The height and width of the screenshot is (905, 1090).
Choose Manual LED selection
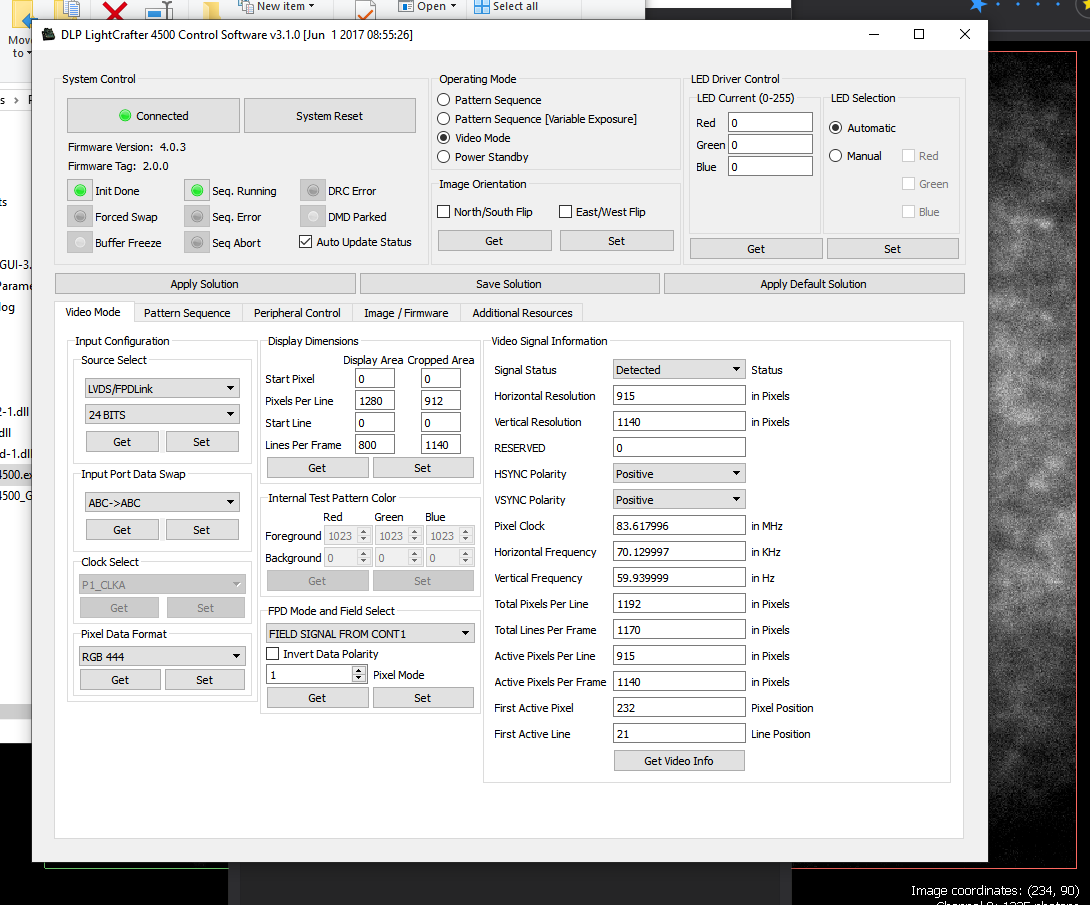click(x=836, y=156)
